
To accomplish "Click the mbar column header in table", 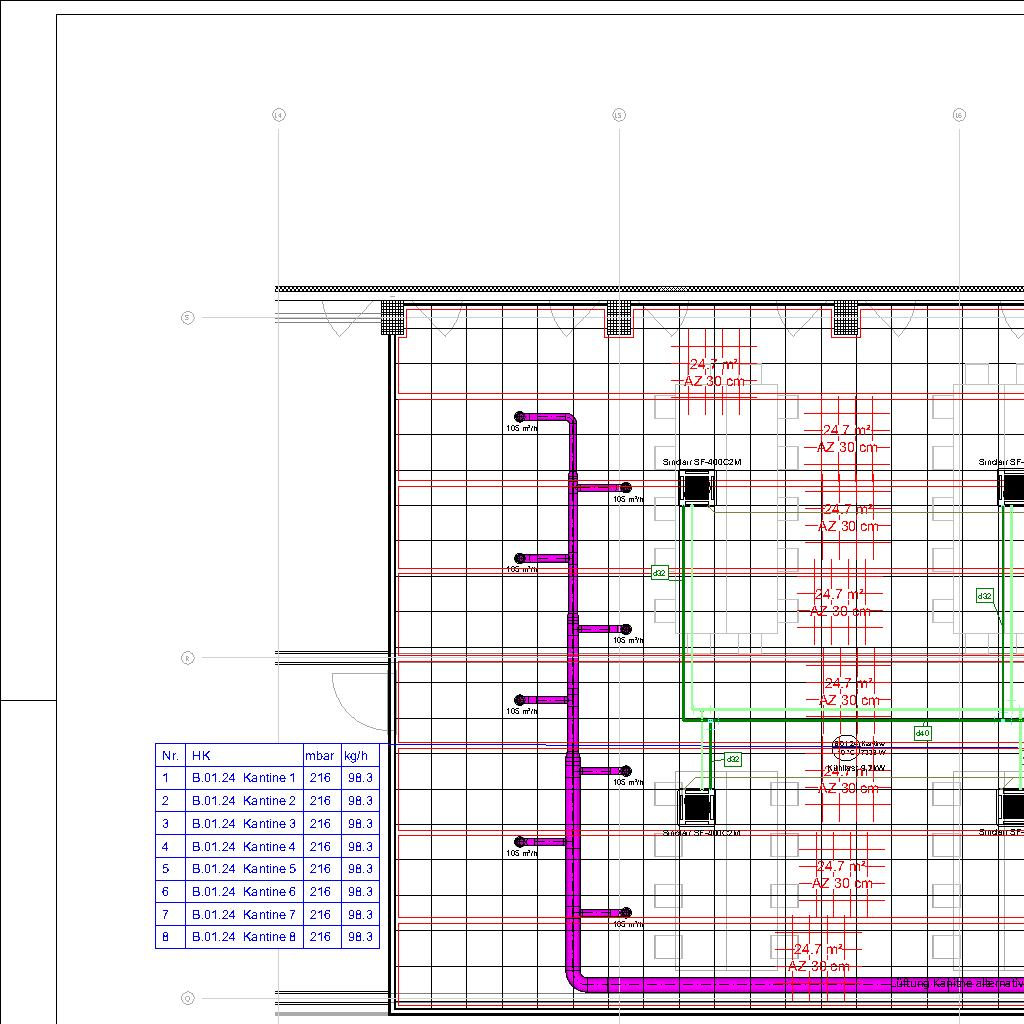I will [x=320, y=755].
